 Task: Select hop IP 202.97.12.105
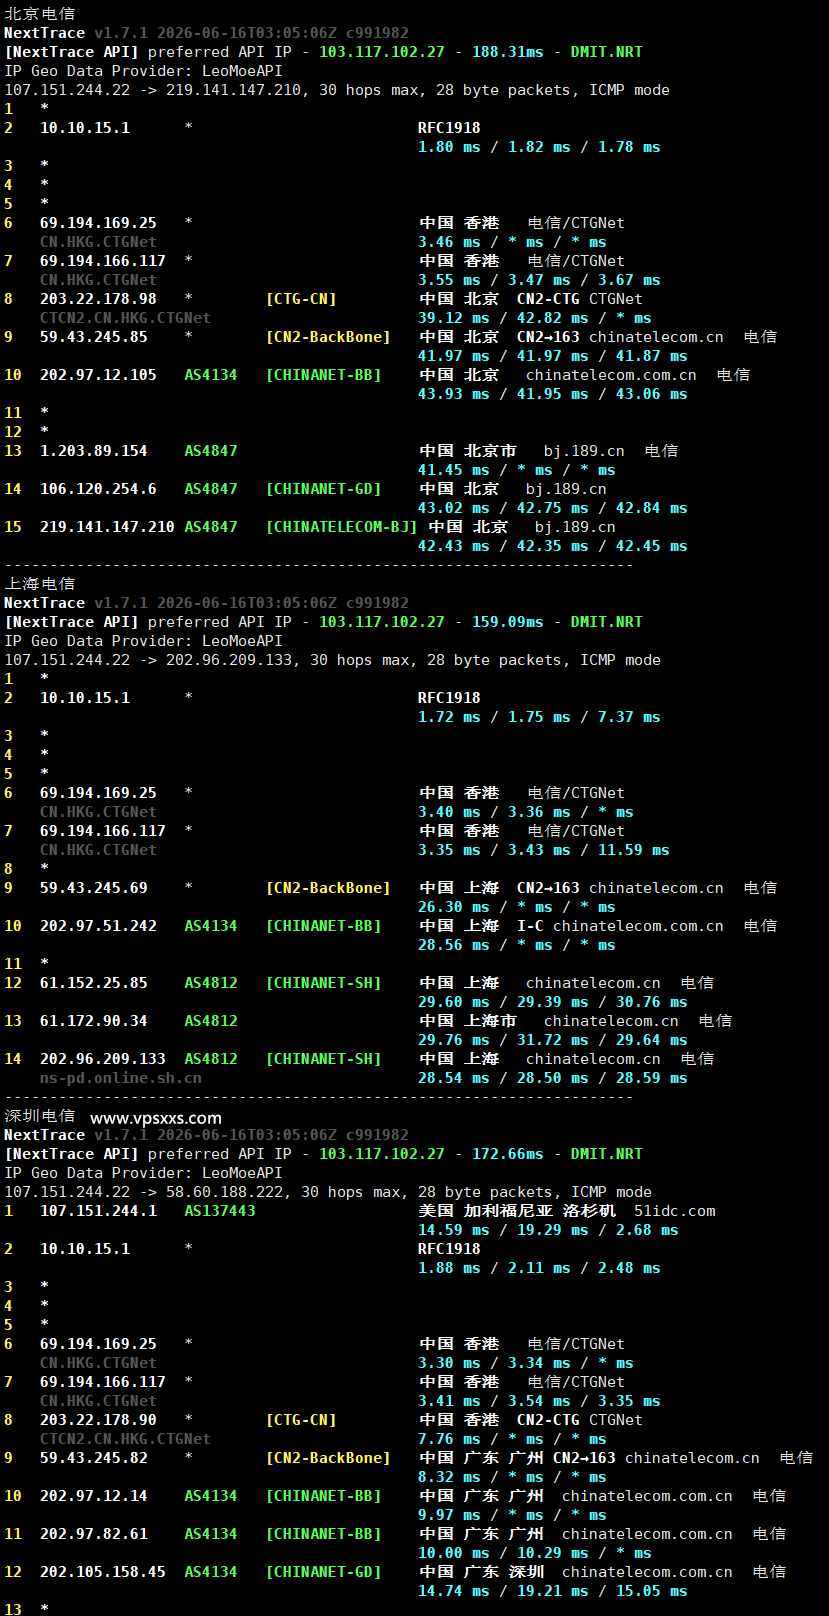pos(98,375)
